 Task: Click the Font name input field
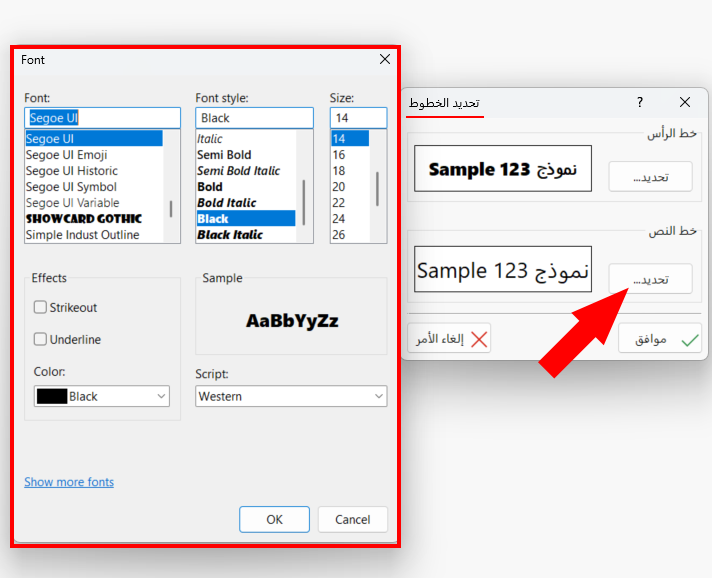coord(102,118)
